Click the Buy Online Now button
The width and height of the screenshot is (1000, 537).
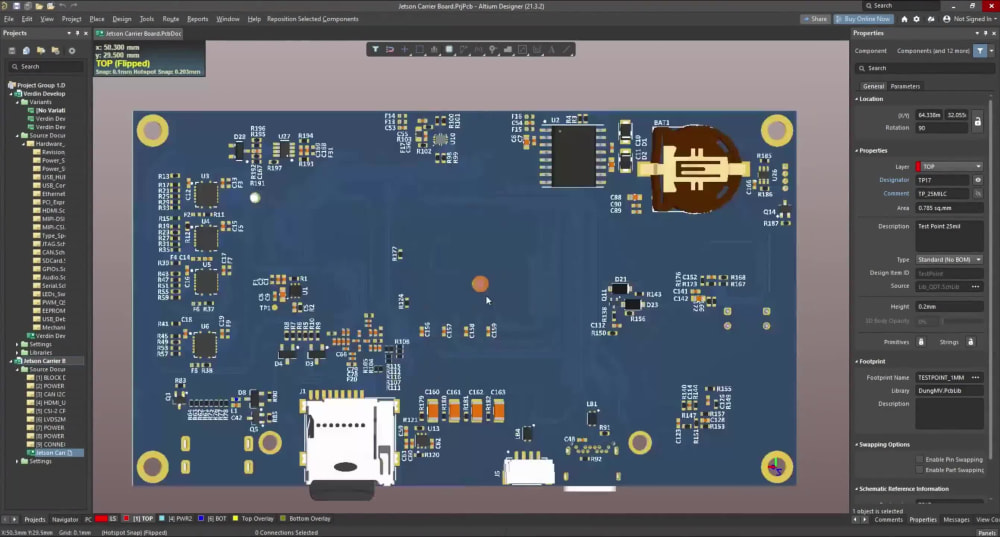click(863, 19)
